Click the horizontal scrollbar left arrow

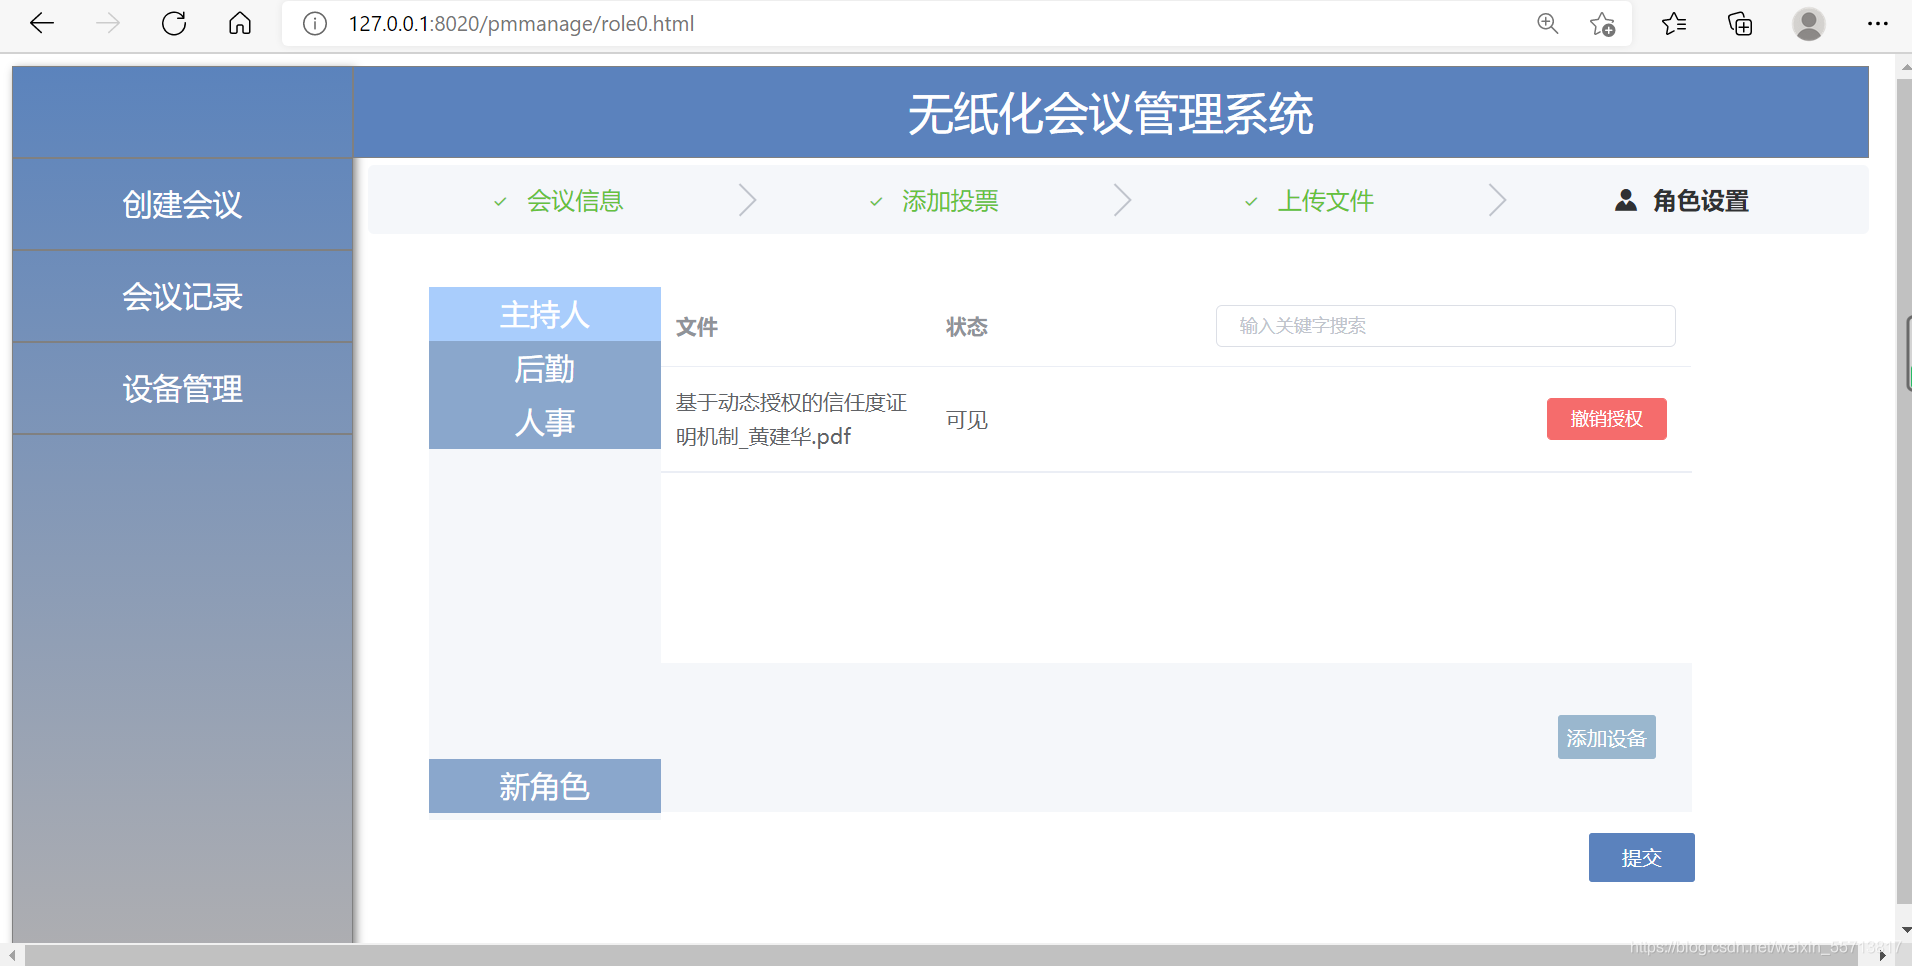click(x=10, y=955)
